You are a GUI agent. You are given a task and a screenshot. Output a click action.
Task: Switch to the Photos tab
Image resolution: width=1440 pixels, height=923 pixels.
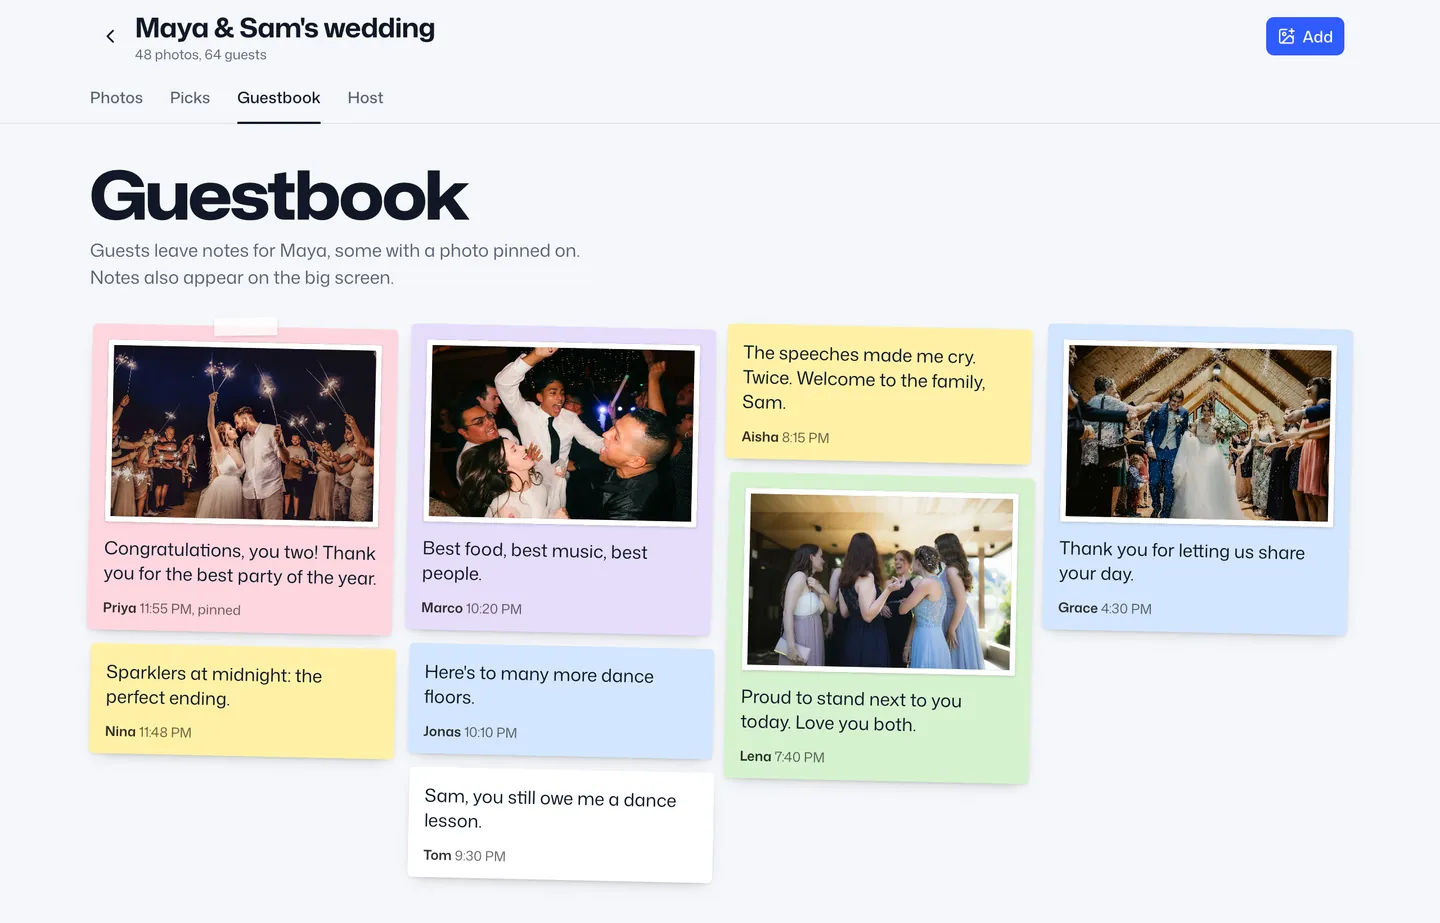point(116,98)
